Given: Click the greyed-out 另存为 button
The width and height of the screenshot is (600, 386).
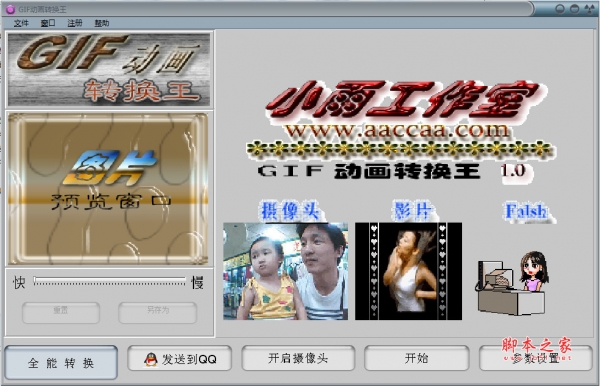Looking at the screenshot, I should [x=158, y=312].
